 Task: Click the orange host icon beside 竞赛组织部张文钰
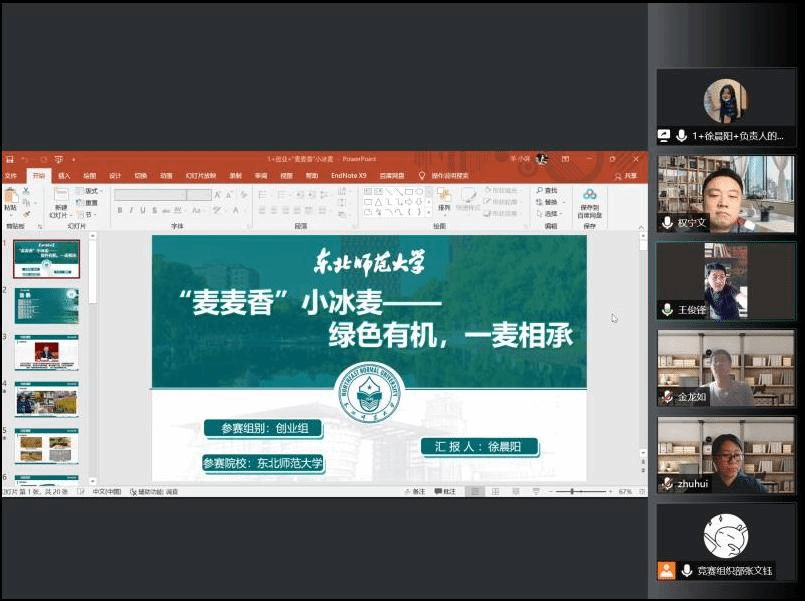(x=666, y=570)
